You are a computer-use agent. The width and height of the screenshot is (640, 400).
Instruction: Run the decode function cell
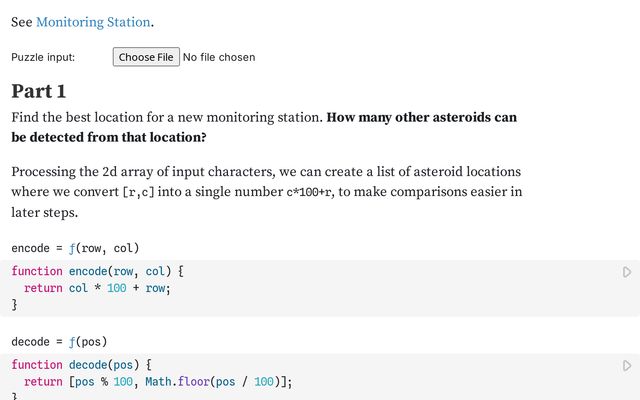tap(627, 366)
